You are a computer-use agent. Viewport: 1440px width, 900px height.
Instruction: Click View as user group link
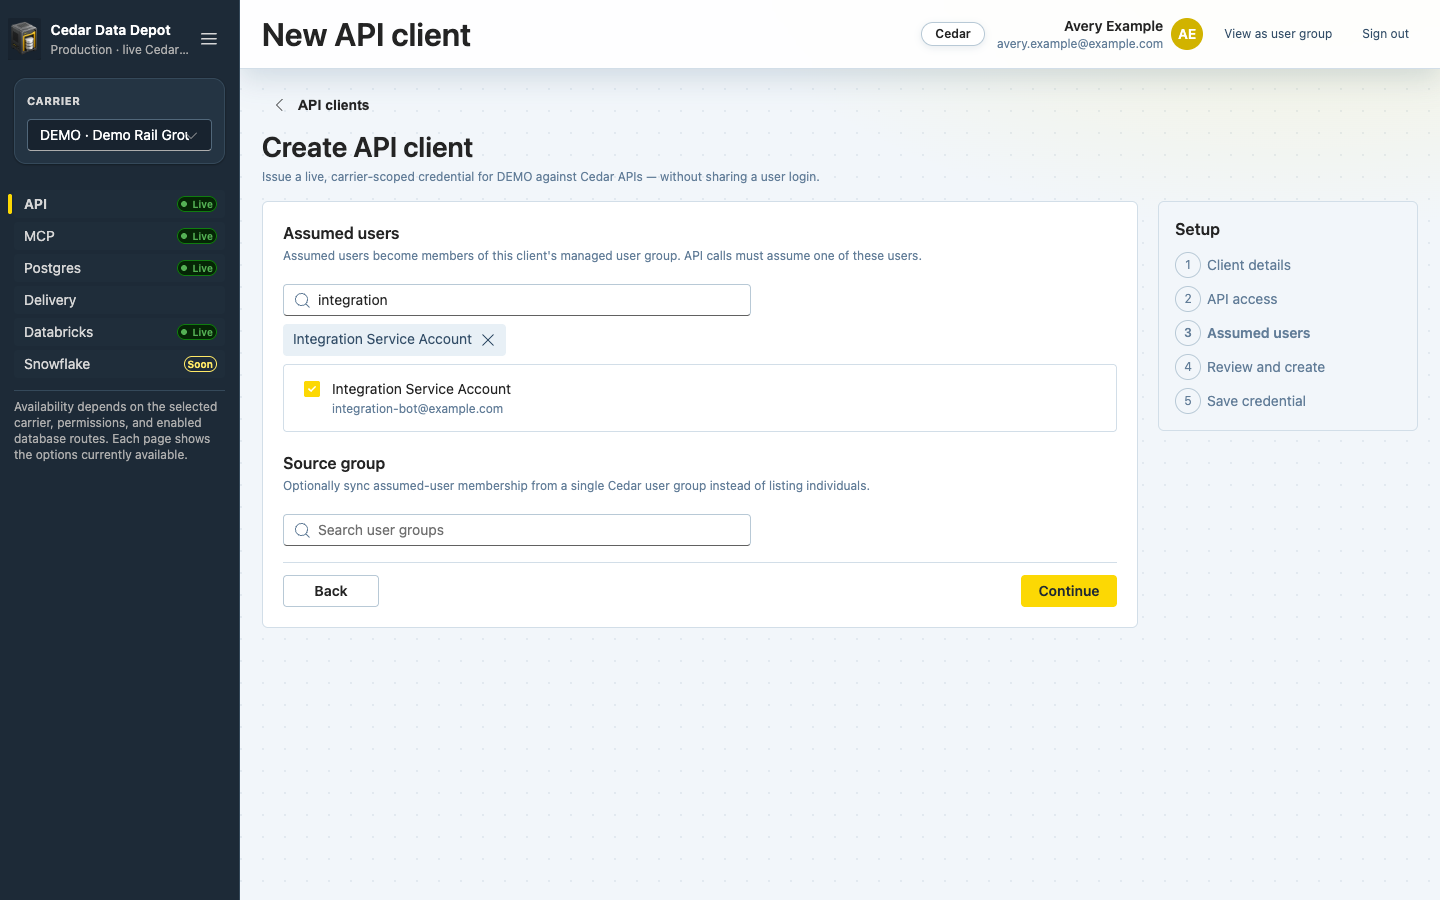click(1278, 34)
